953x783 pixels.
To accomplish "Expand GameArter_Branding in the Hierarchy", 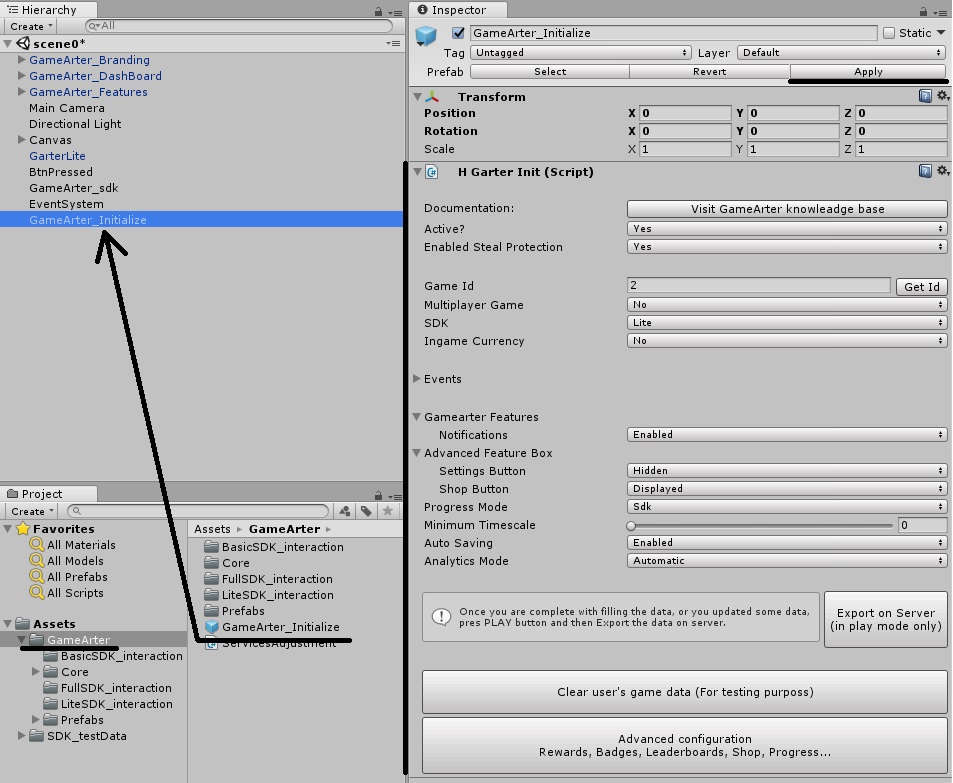I will [x=22, y=60].
